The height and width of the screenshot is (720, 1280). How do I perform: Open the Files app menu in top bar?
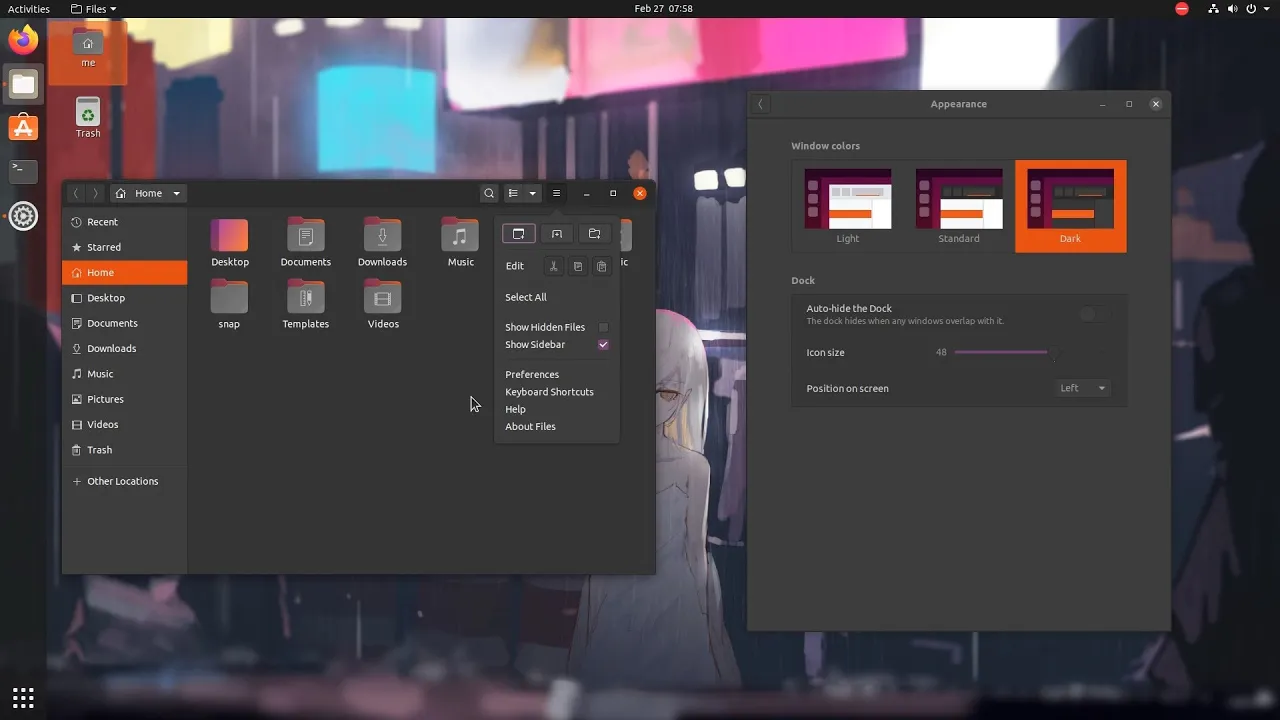pyautogui.click(x=94, y=9)
